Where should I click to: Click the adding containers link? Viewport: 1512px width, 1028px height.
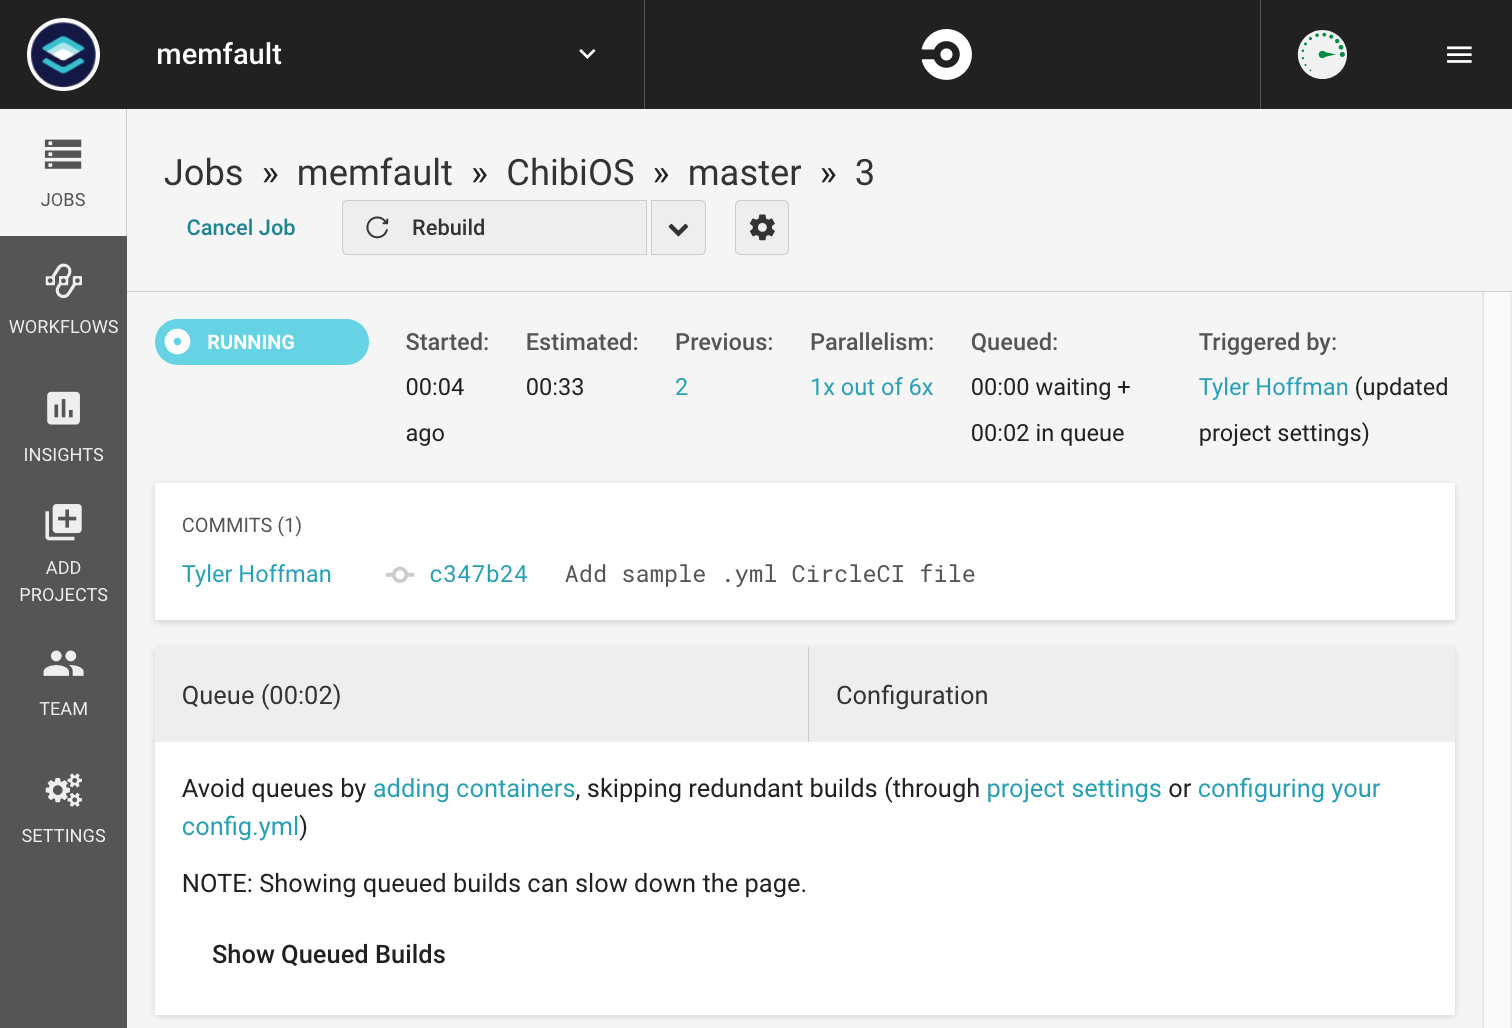[473, 789]
